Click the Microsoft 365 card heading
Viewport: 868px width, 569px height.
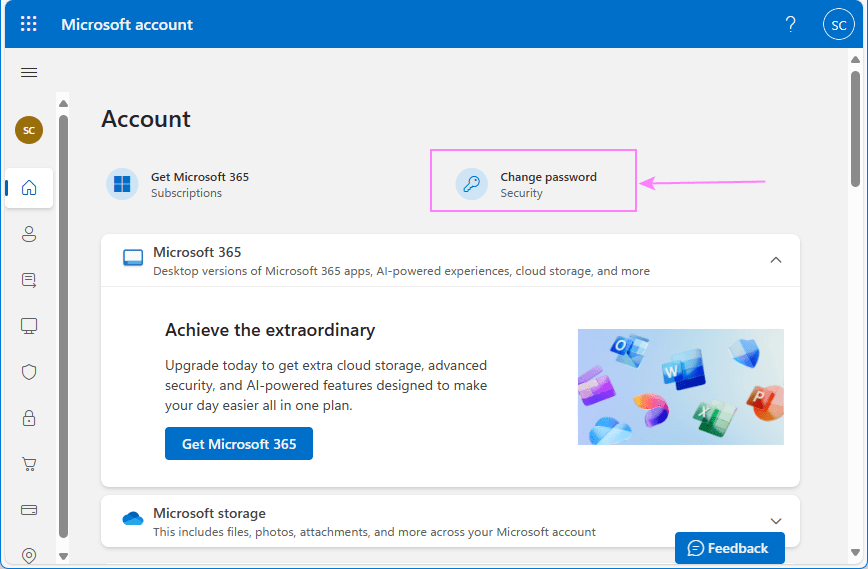(x=197, y=252)
